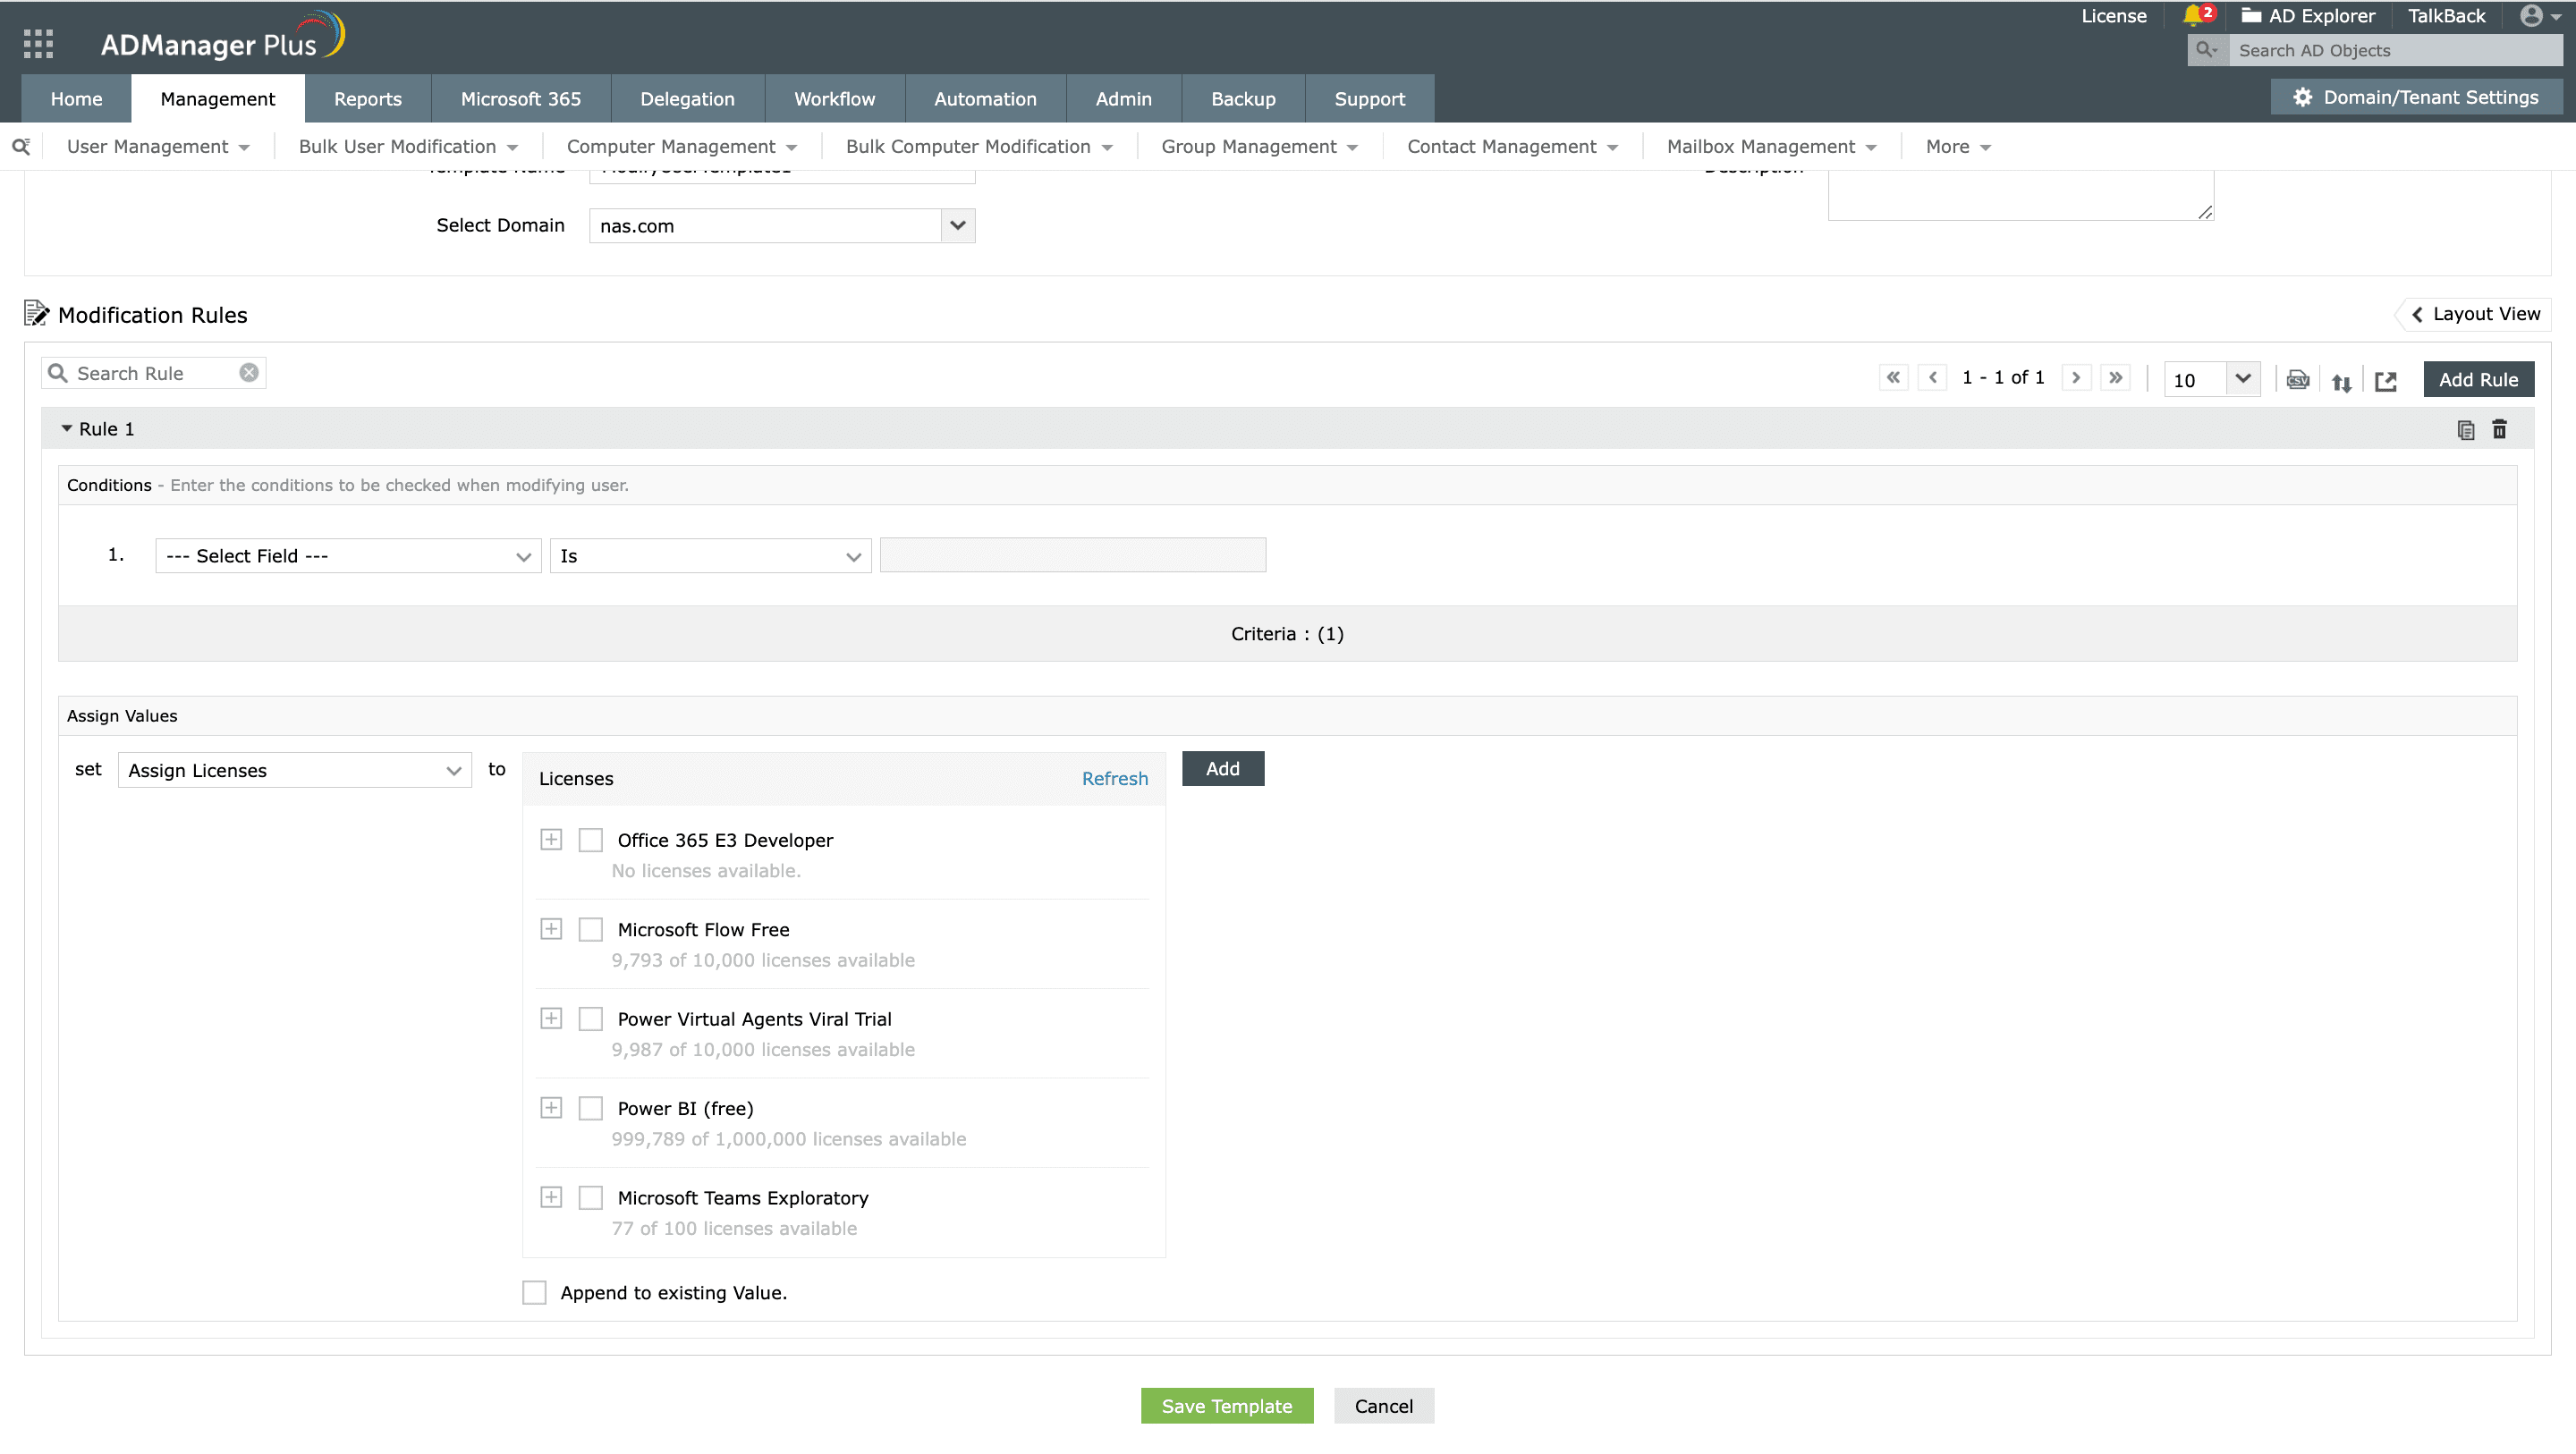
Task: Enable Append to existing Value
Action: 535,1292
